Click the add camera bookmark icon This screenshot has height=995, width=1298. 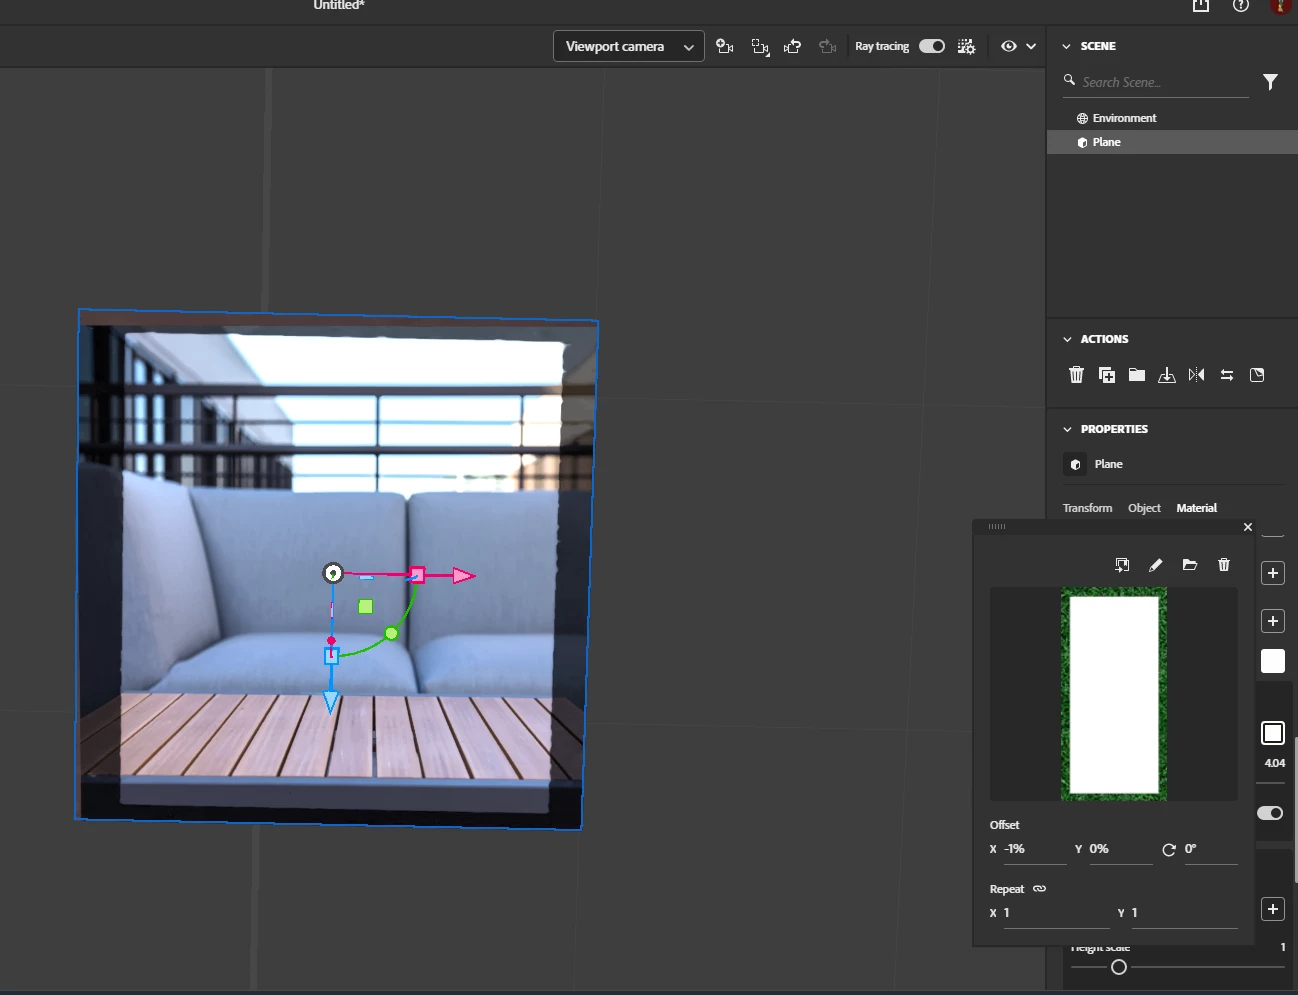coord(725,47)
